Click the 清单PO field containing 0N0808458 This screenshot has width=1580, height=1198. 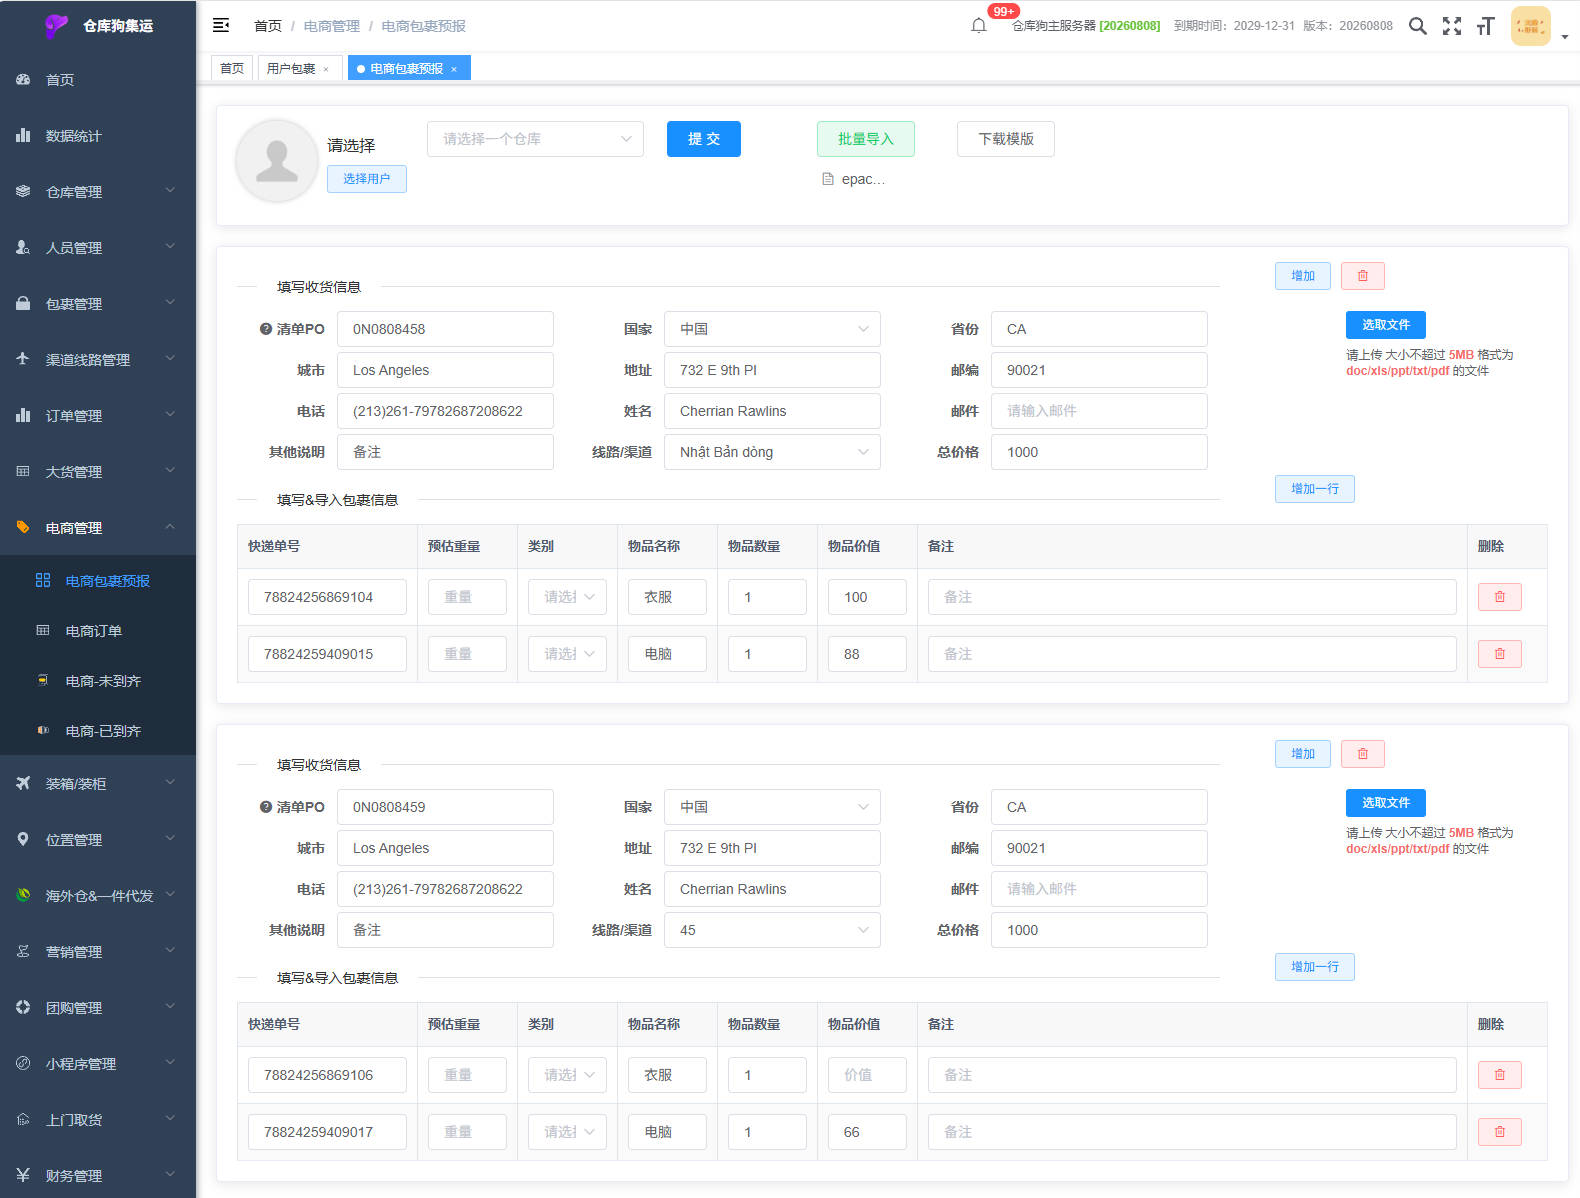pyautogui.click(x=445, y=329)
